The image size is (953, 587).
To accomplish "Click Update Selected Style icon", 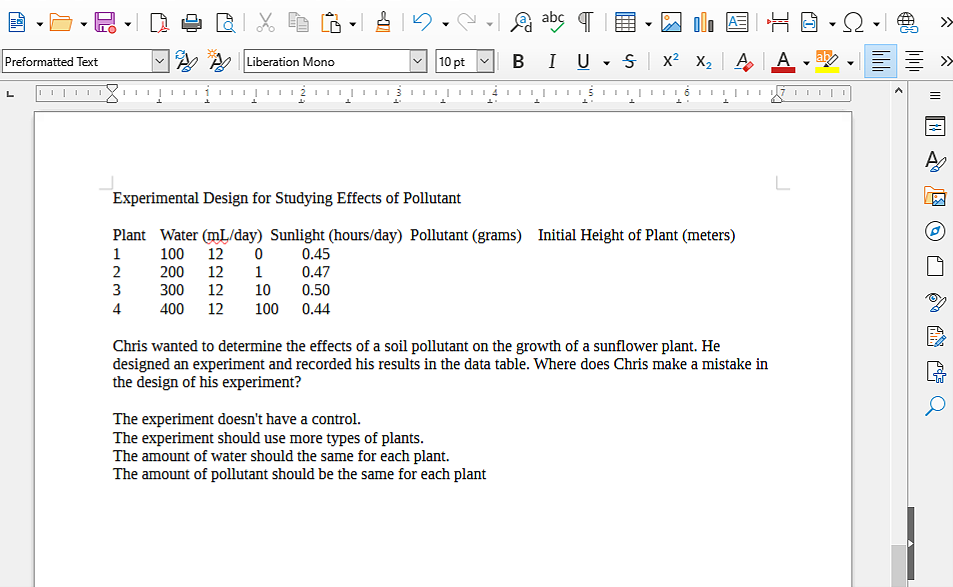I will coord(186,61).
